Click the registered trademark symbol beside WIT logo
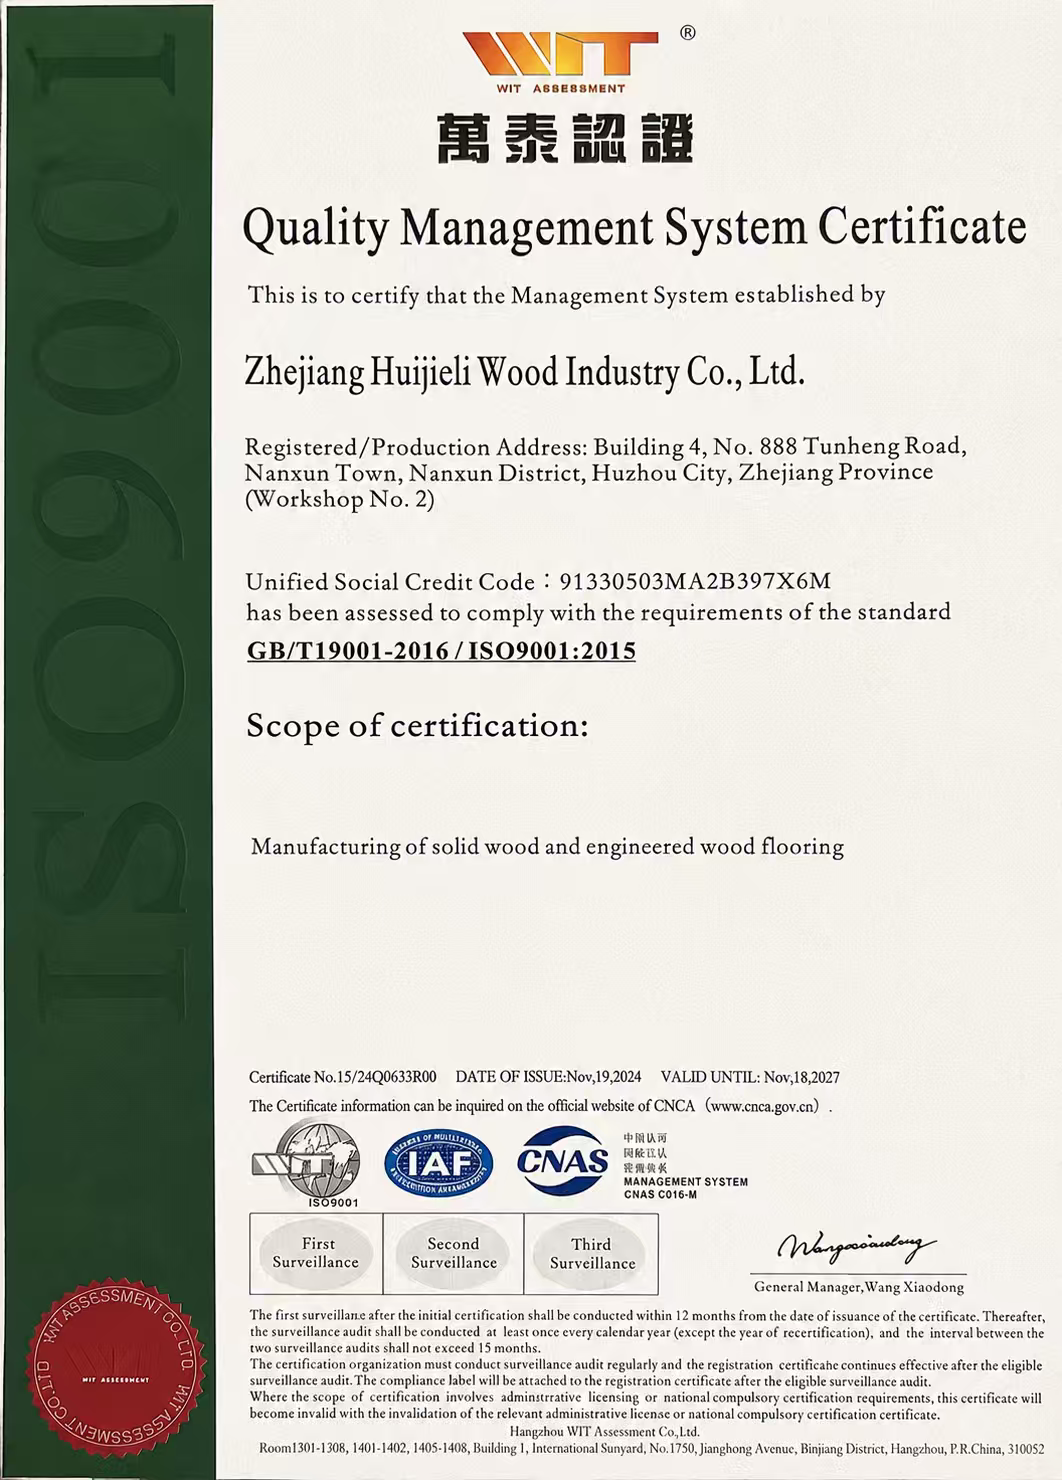The height and width of the screenshot is (1480, 1062). (688, 33)
